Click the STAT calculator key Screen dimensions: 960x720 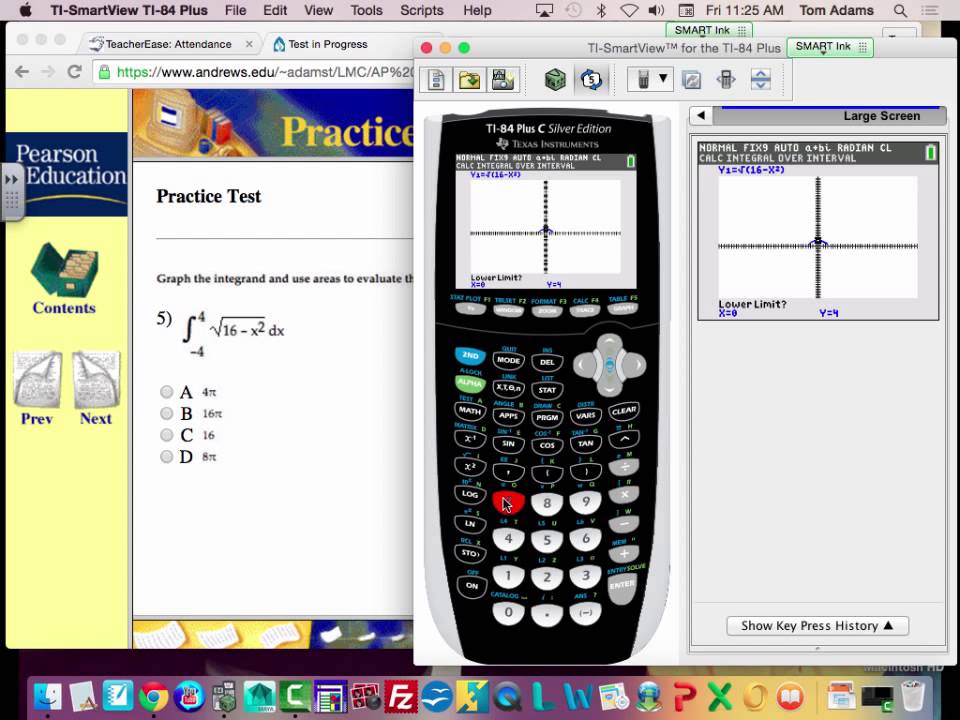[547, 390]
